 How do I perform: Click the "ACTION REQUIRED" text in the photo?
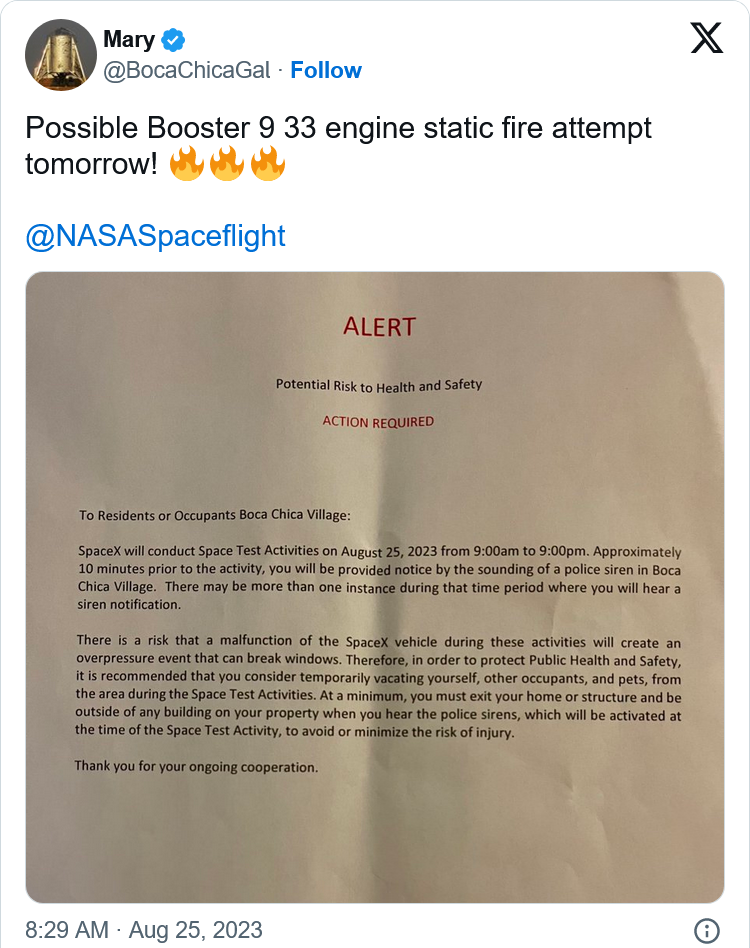coord(378,421)
